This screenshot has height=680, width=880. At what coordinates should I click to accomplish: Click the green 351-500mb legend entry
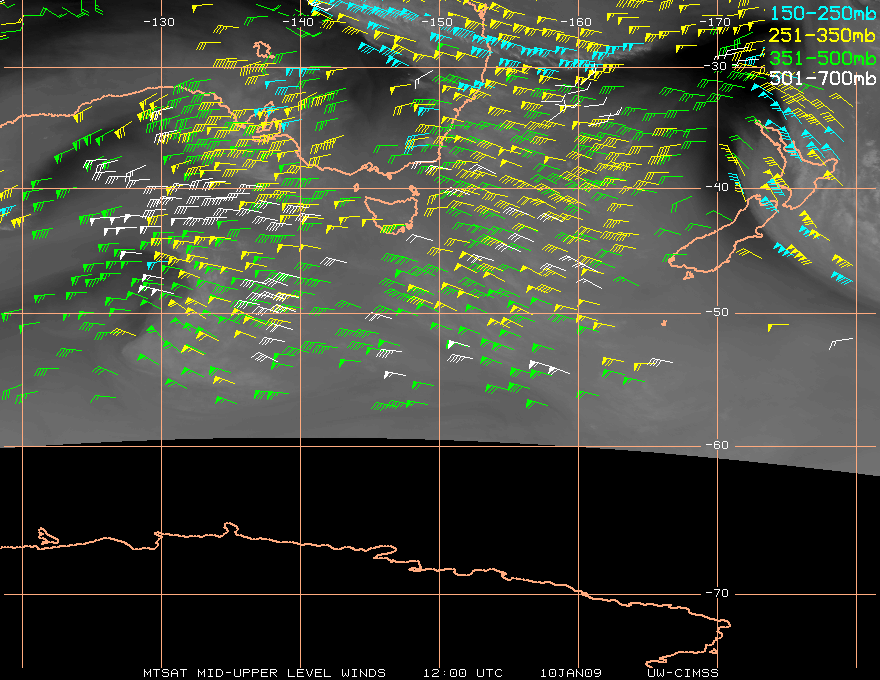pos(822,58)
